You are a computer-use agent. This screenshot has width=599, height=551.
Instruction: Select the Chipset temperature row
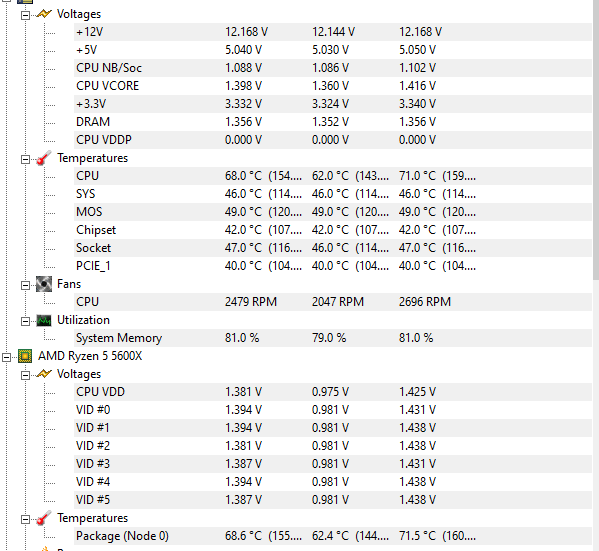pos(333,230)
